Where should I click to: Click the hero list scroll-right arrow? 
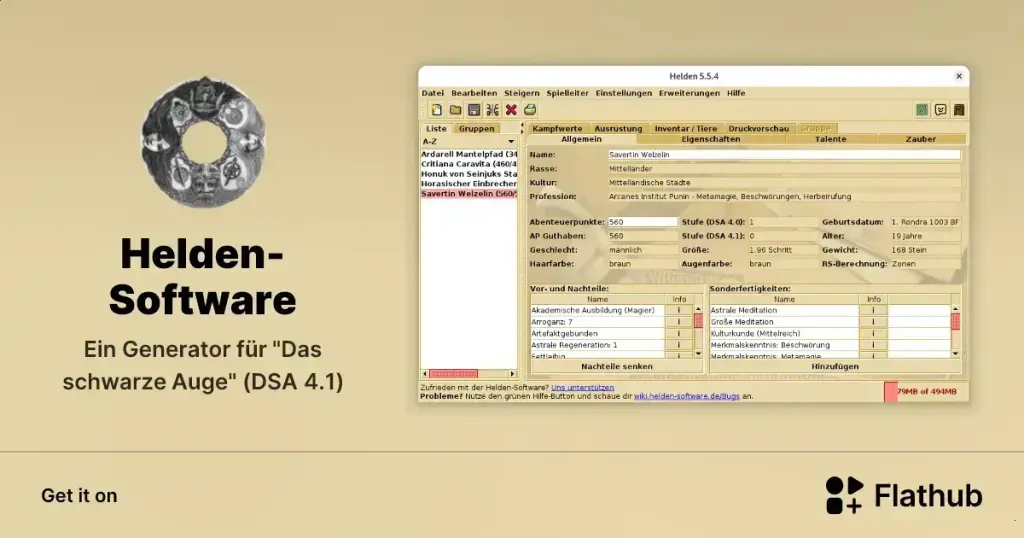512,374
